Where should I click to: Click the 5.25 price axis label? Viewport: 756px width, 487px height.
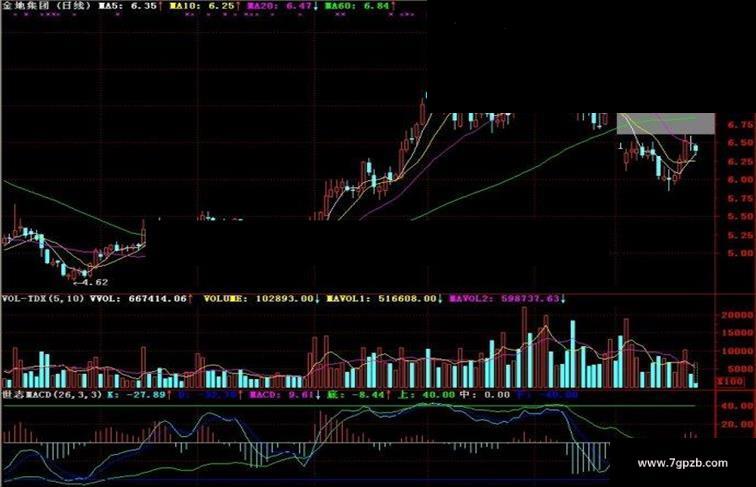coord(741,235)
